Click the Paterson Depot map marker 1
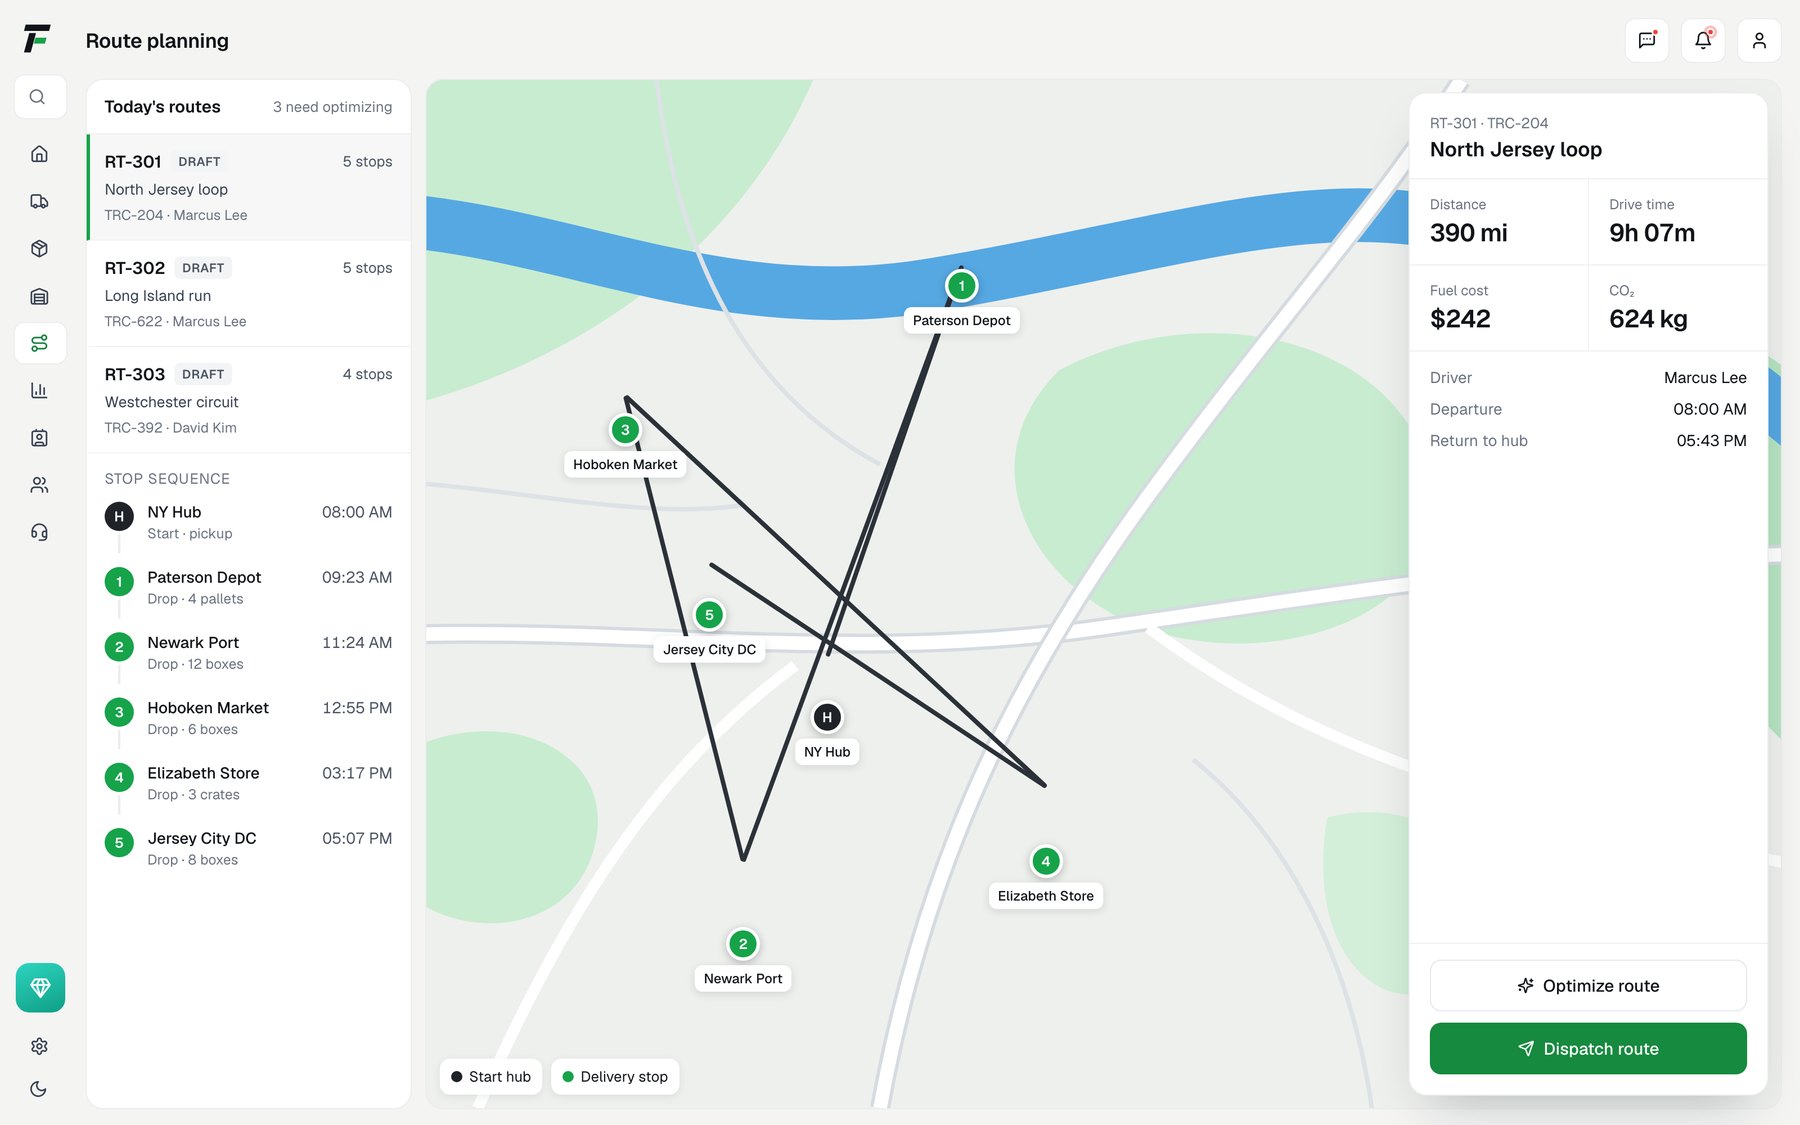This screenshot has width=1800, height=1125. click(x=961, y=286)
